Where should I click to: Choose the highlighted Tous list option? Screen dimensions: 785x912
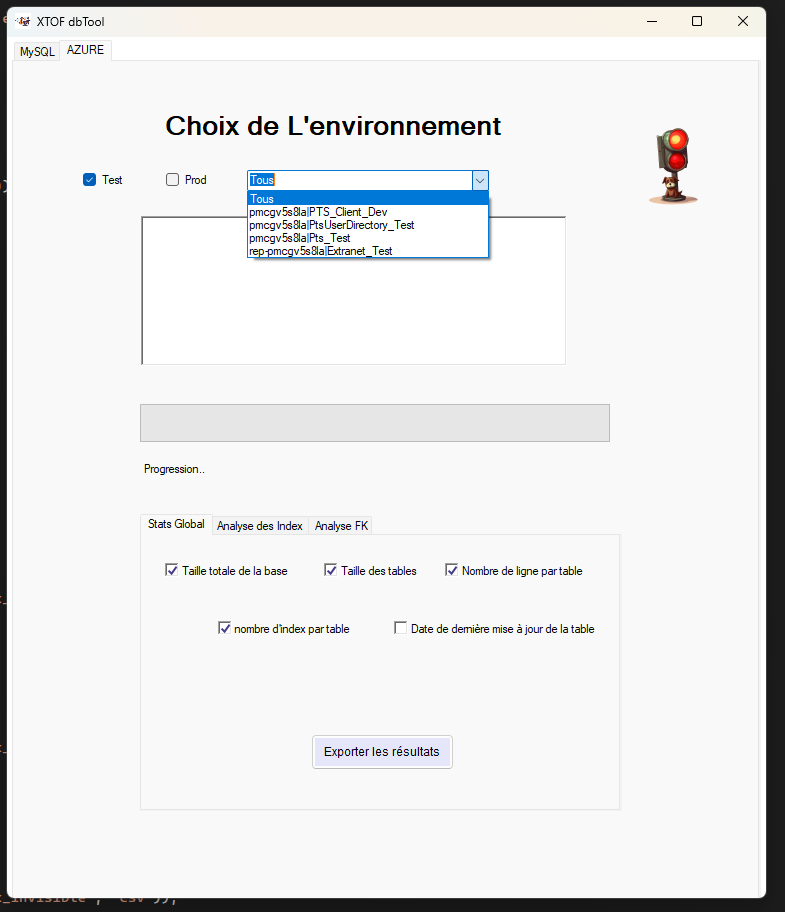[x=367, y=199]
